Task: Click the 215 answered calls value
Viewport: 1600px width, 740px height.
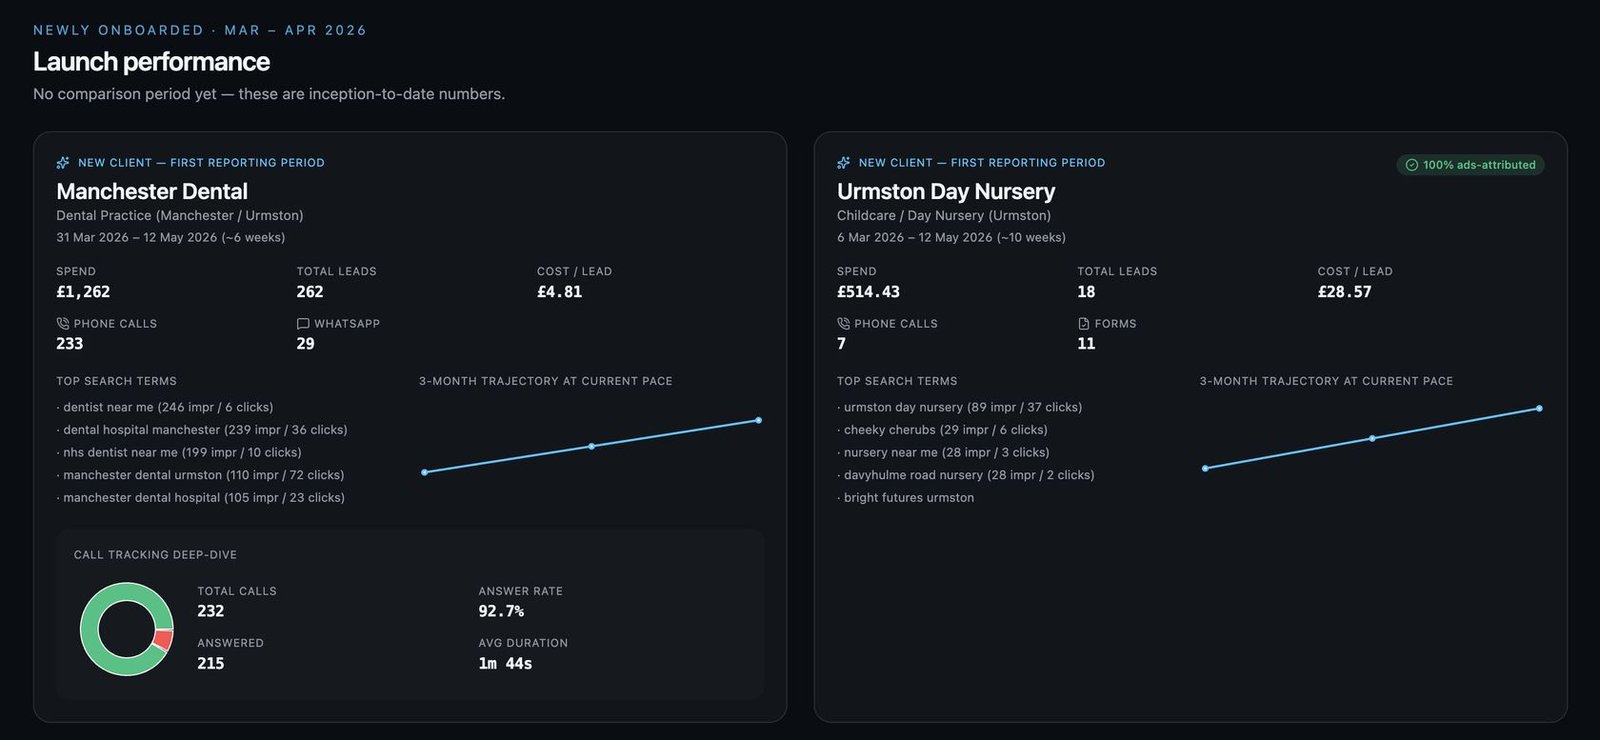Action: pos(211,663)
